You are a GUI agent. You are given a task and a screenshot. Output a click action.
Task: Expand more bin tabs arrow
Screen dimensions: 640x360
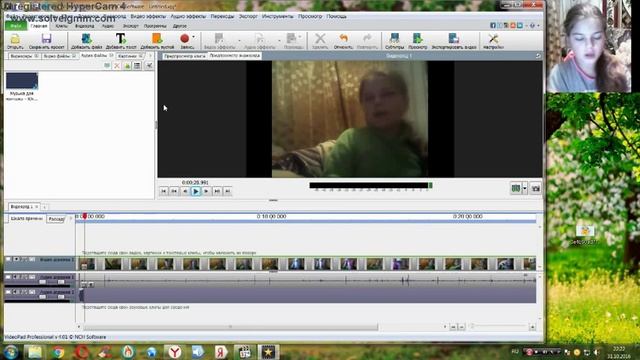[150, 56]
